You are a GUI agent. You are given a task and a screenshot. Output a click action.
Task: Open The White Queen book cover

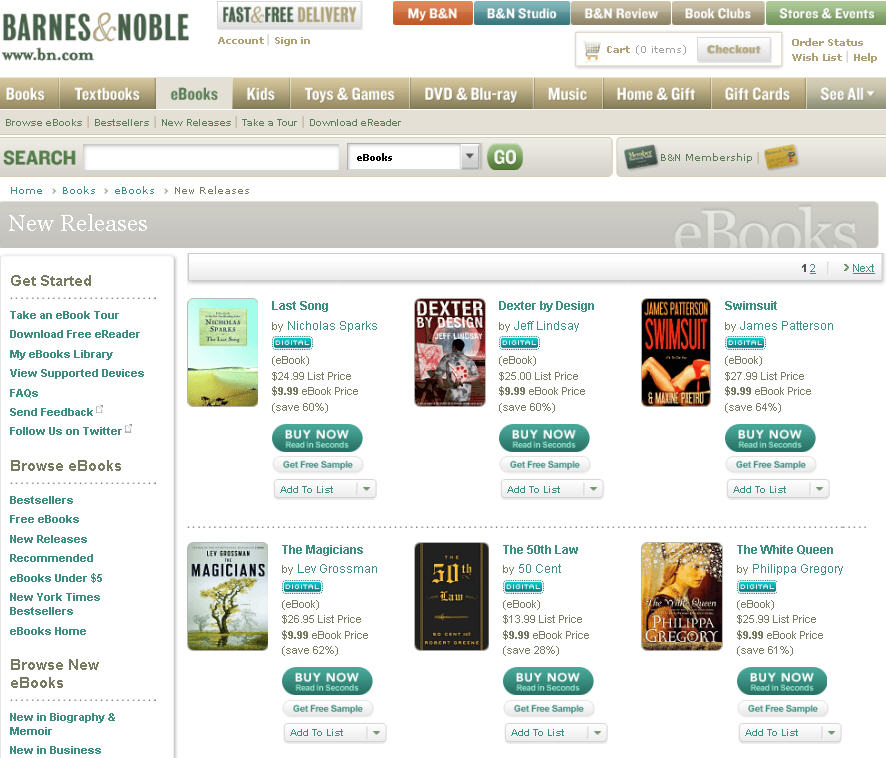coord(682,596)
